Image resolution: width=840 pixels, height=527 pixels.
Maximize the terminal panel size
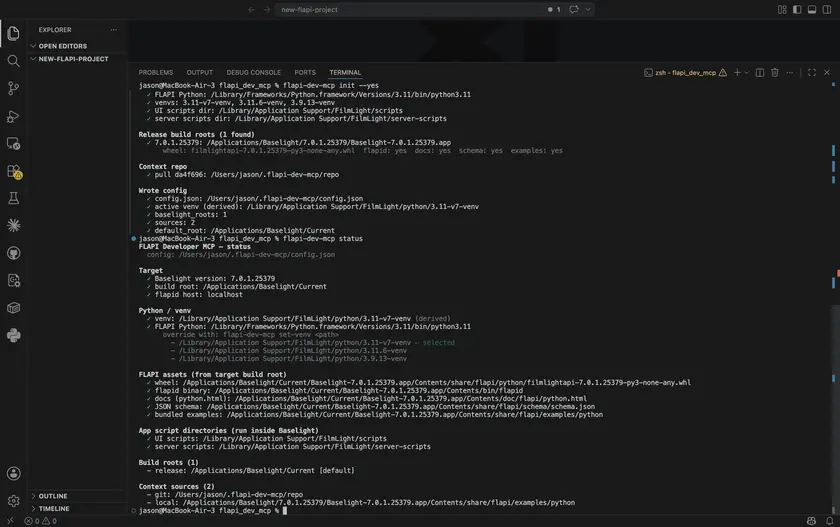(812, 73)
